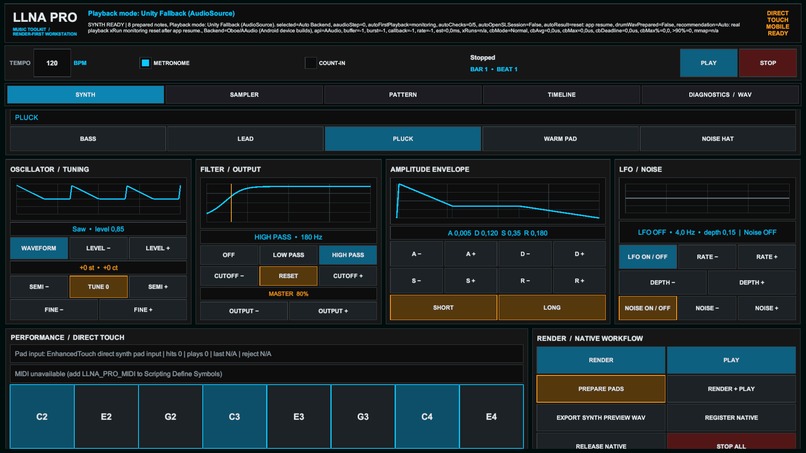Decrease release with R −

(x=525, y=281)
